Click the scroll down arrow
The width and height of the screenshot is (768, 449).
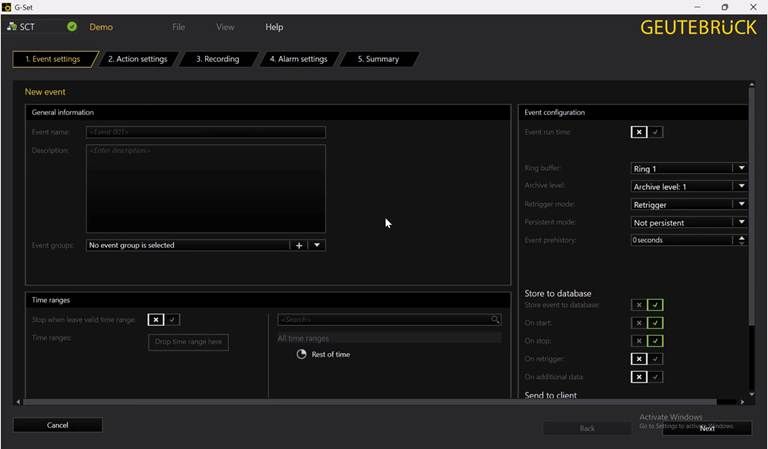point(752,394)
